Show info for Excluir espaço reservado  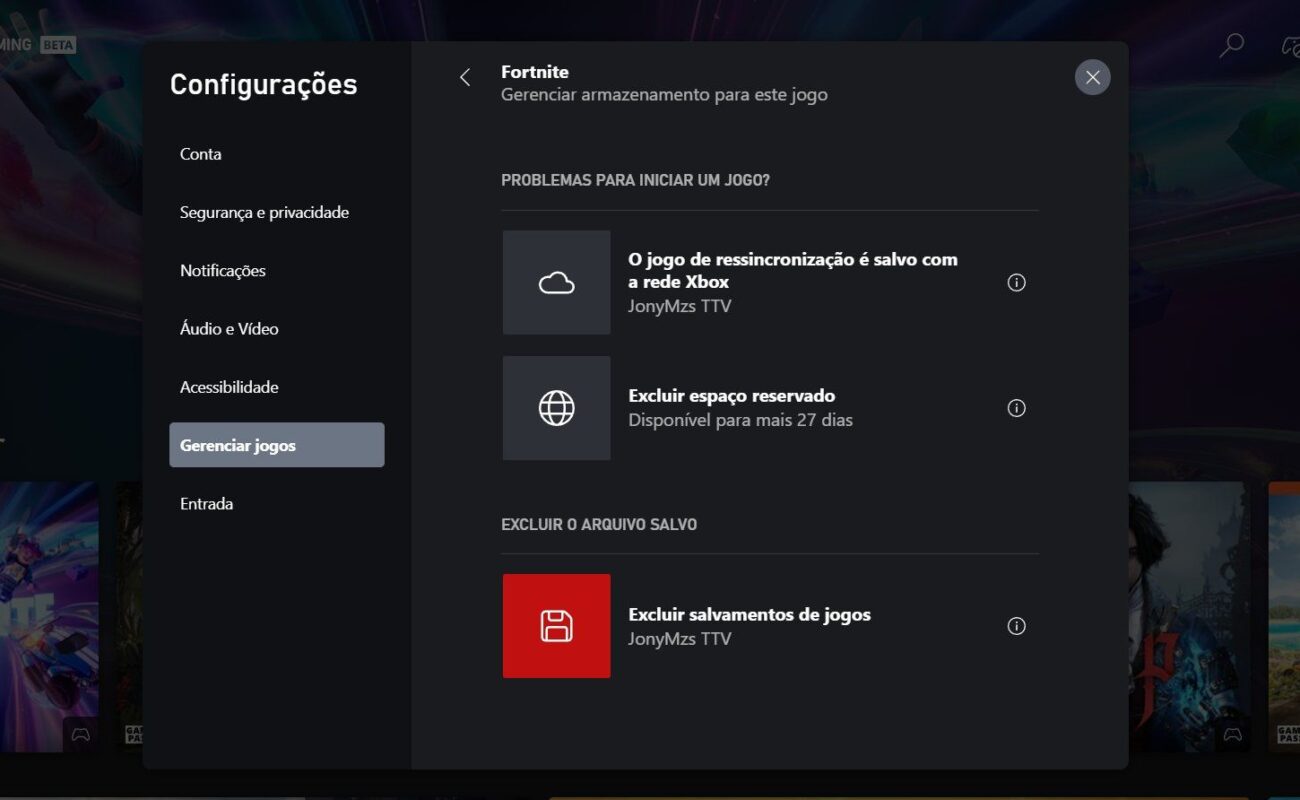(x=1016, y=408)
